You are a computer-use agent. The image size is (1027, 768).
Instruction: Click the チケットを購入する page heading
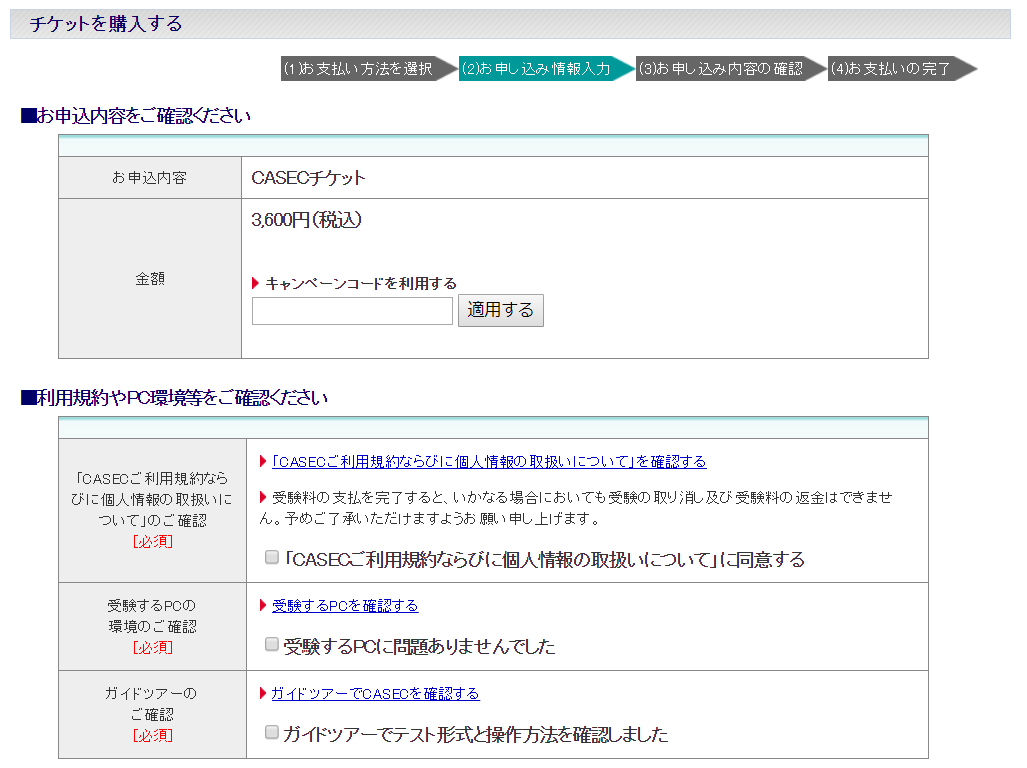(x=106, y=25)
